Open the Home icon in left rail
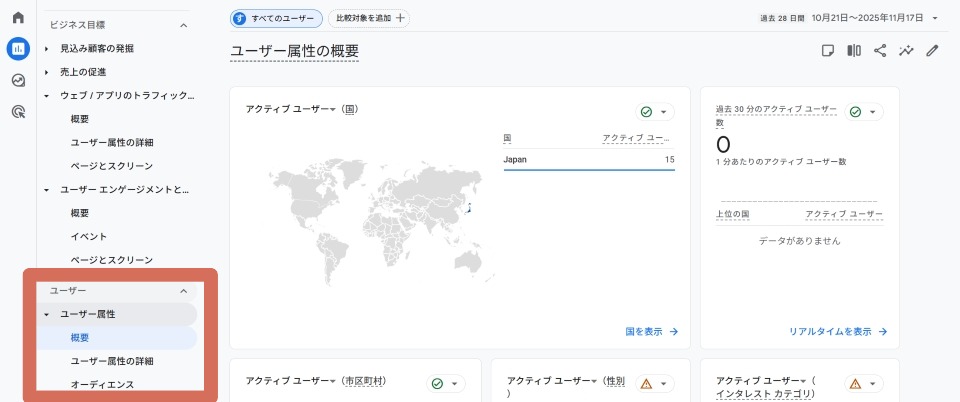Viewport: 960px width, 402px height. point(18,18)
